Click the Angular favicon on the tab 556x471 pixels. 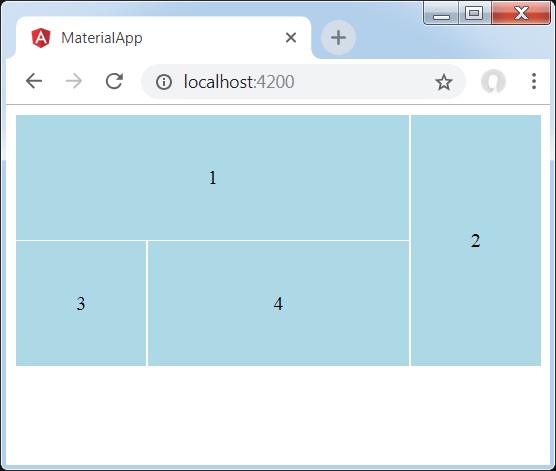pos(41,38)
